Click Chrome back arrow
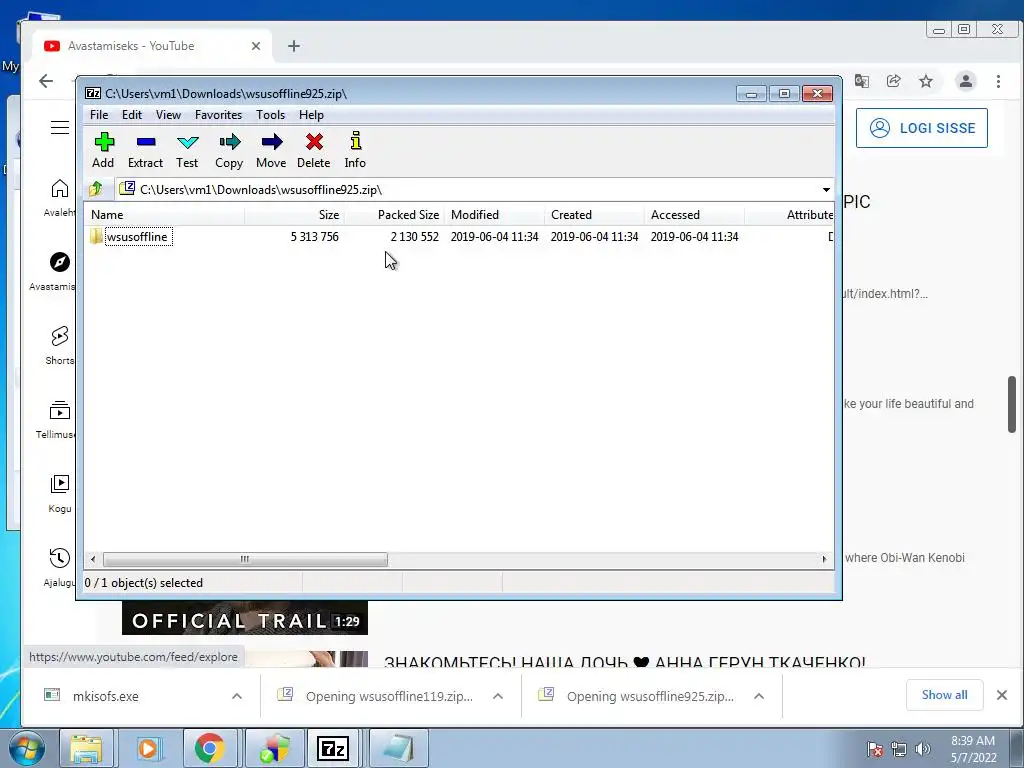The image size is (1024, 768). pos(46,81)
